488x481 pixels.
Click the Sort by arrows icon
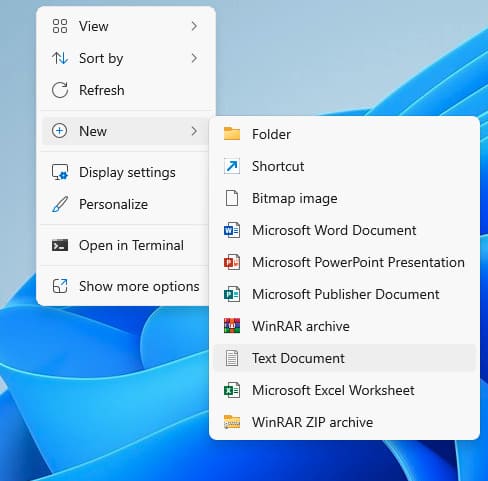tap(60, 58)
